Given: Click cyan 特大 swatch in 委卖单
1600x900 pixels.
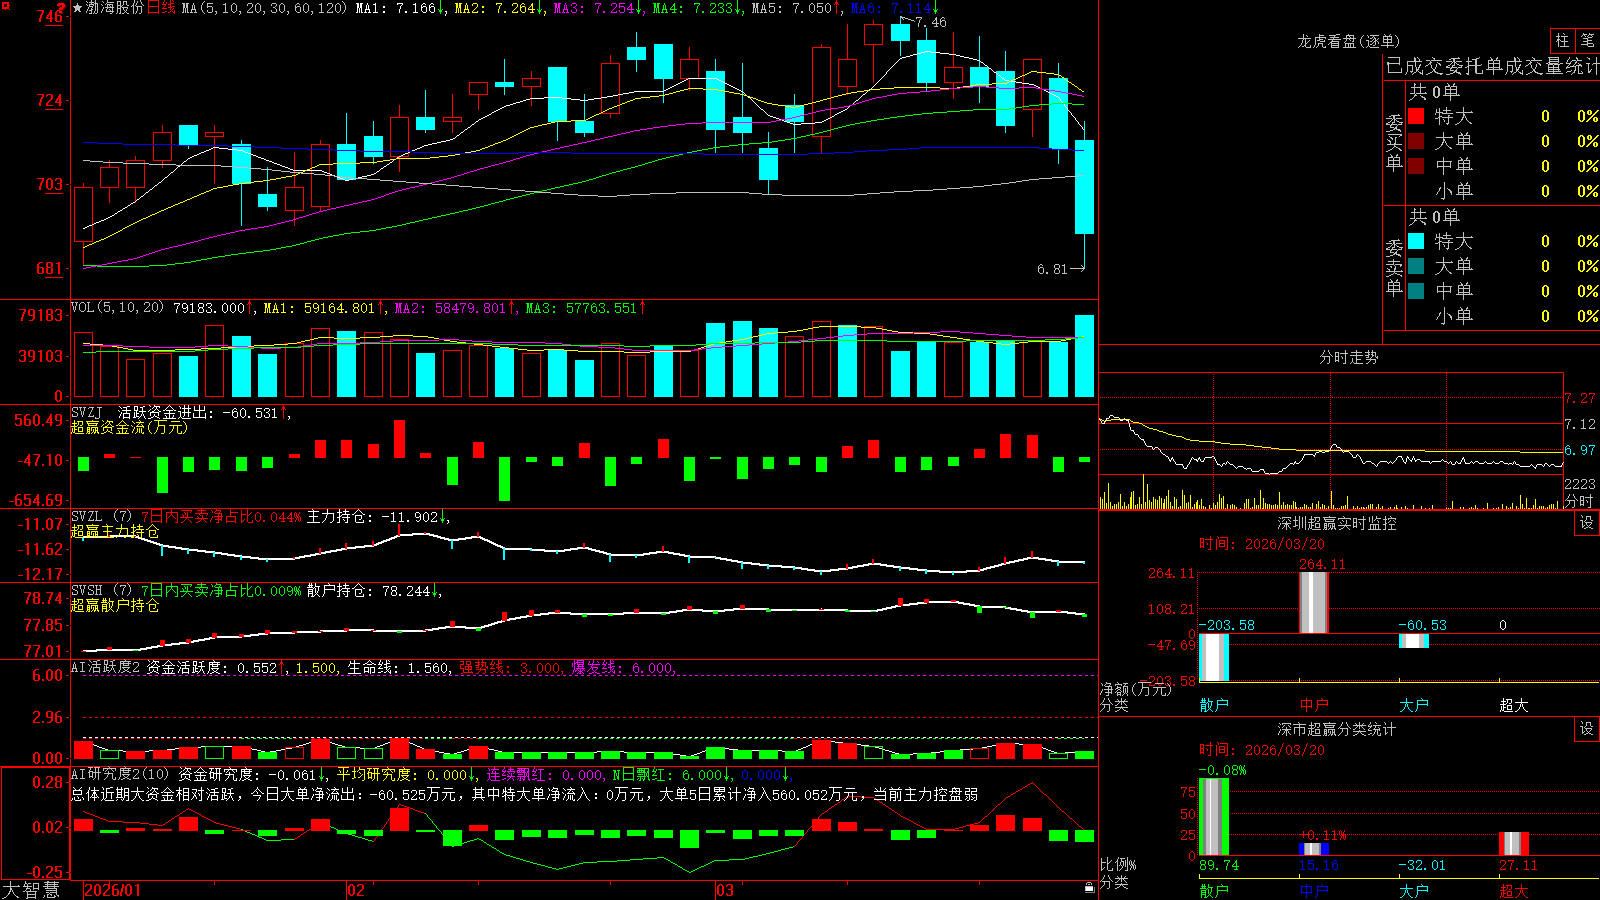Looking at the screenshot, I should (1416, 241).
